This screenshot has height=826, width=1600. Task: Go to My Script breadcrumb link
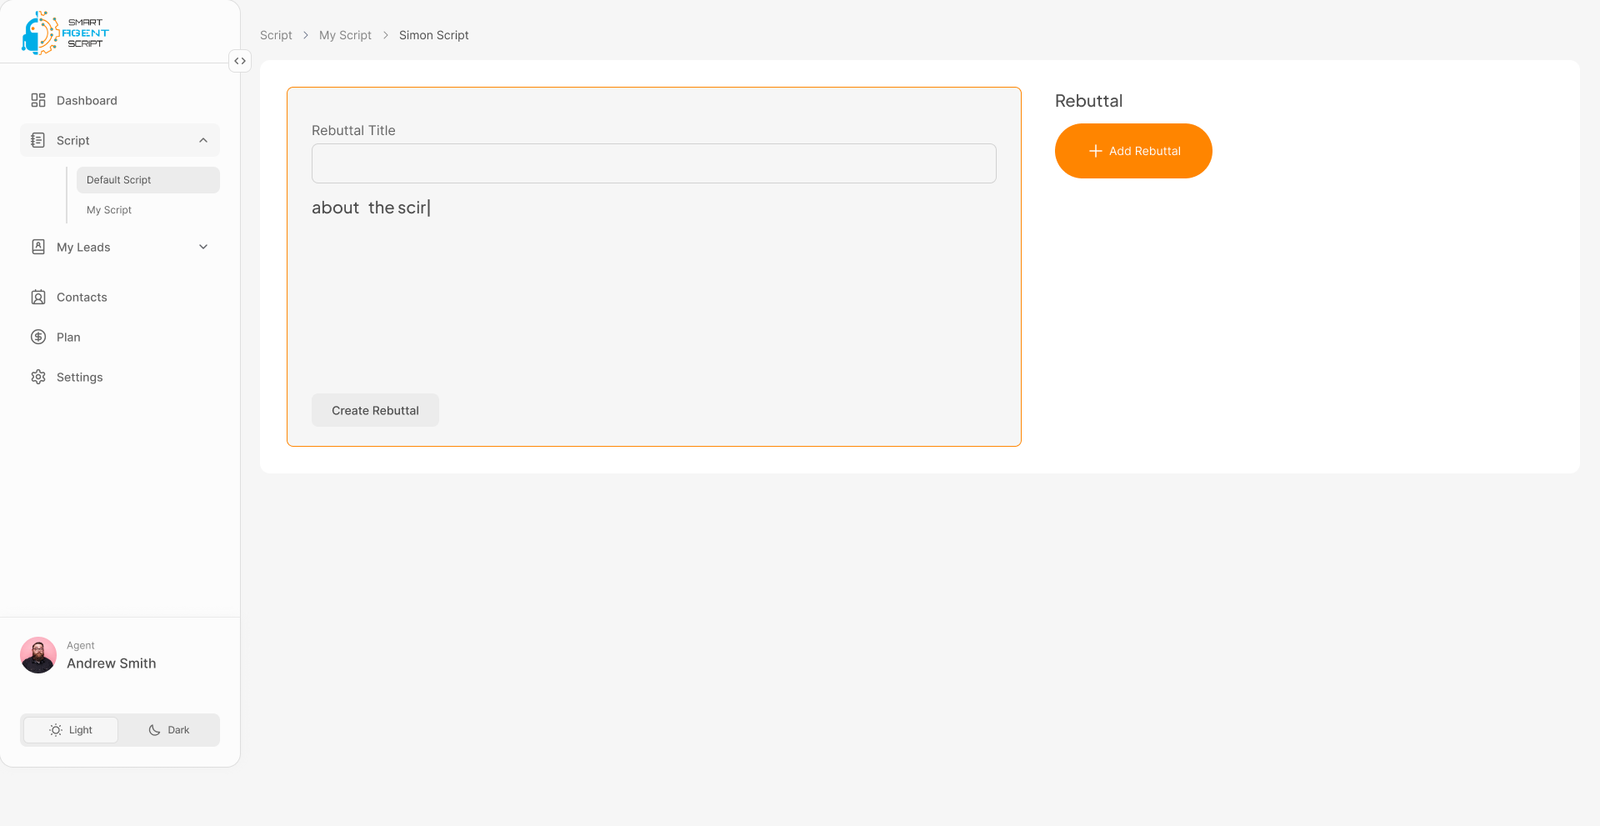(345, 35)
